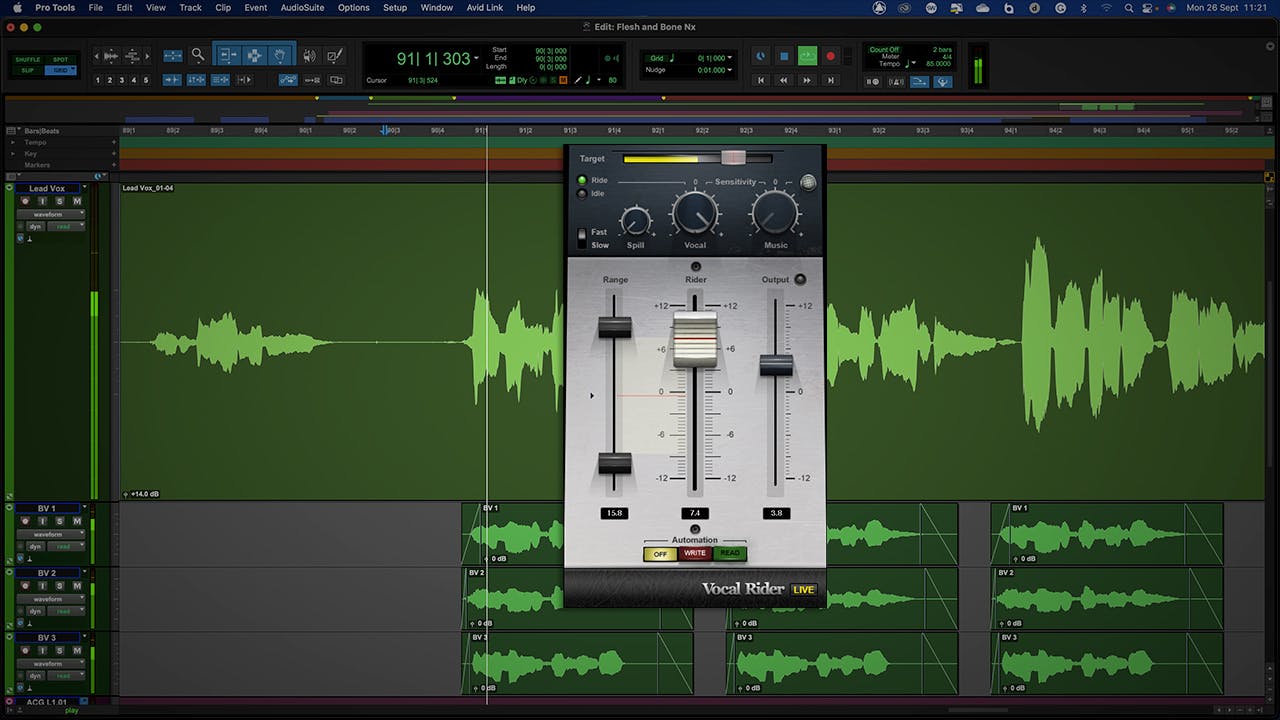Click the Go to End transport button
Screen dimensions: 1280x720
830,80
